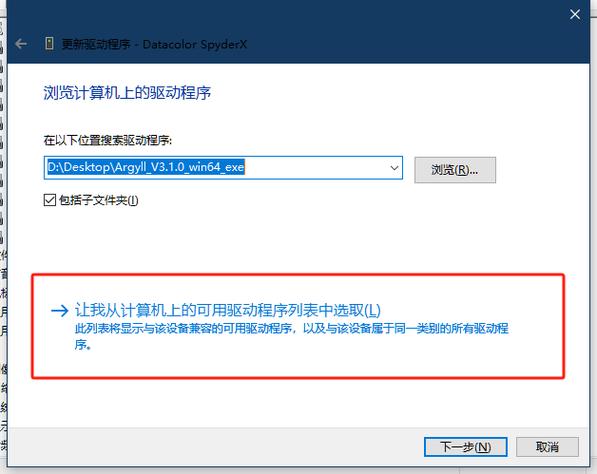Click the 包括子文件夹(I) label text
The width and height of the screenshot is (597, 474).
coord(99,200)
